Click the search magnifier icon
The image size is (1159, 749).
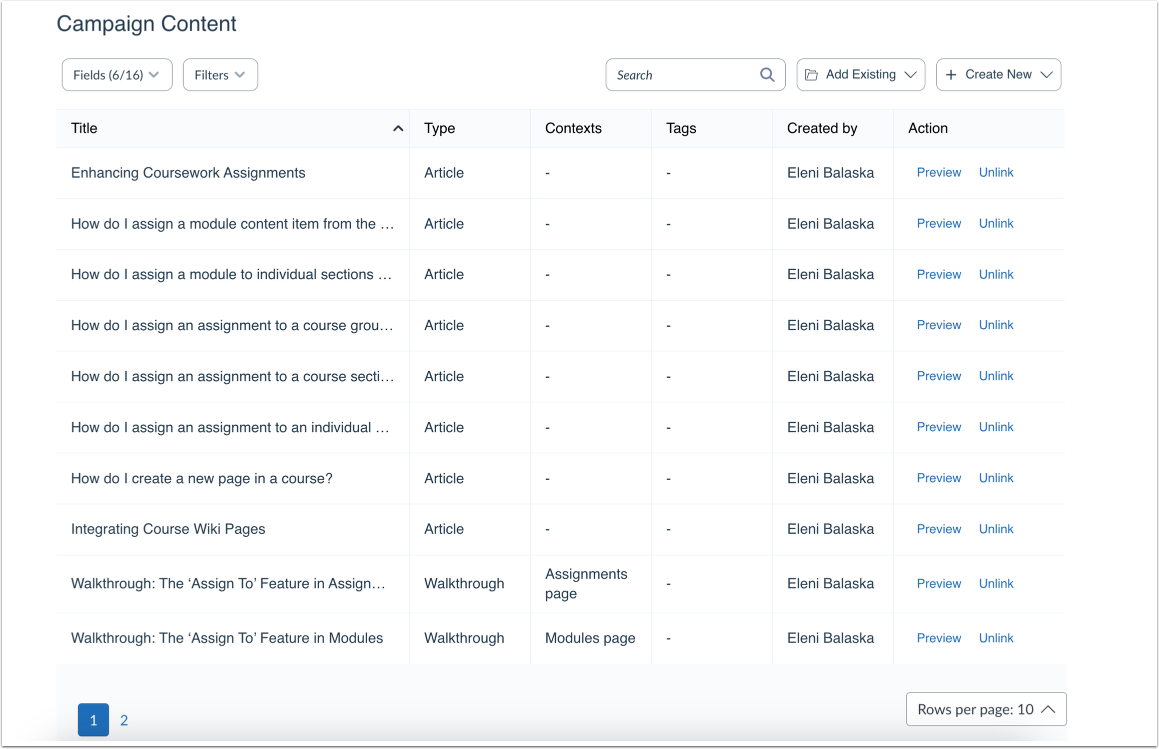(x=767, y=75)
